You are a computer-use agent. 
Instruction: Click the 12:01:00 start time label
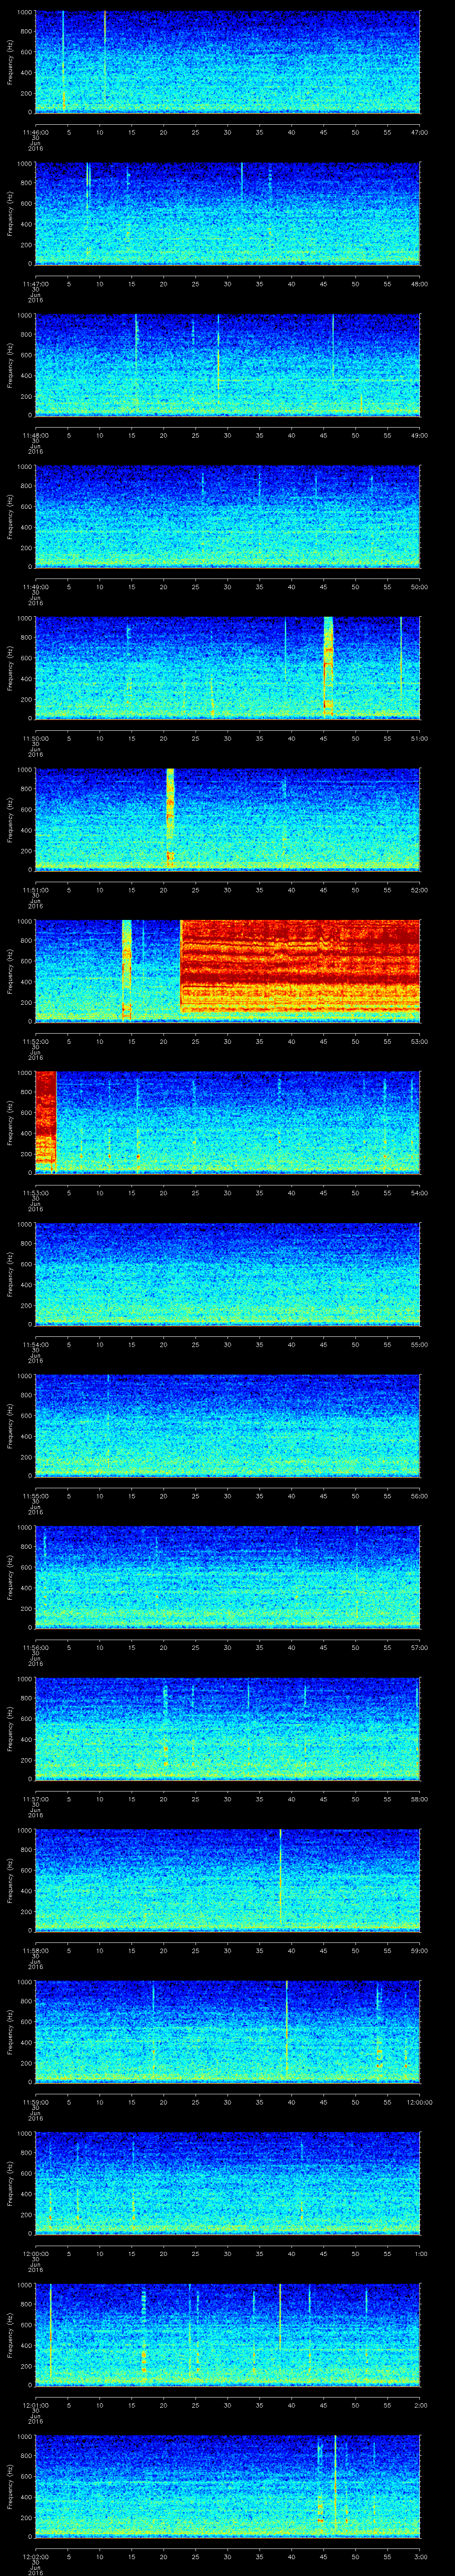coord(35,2406)
